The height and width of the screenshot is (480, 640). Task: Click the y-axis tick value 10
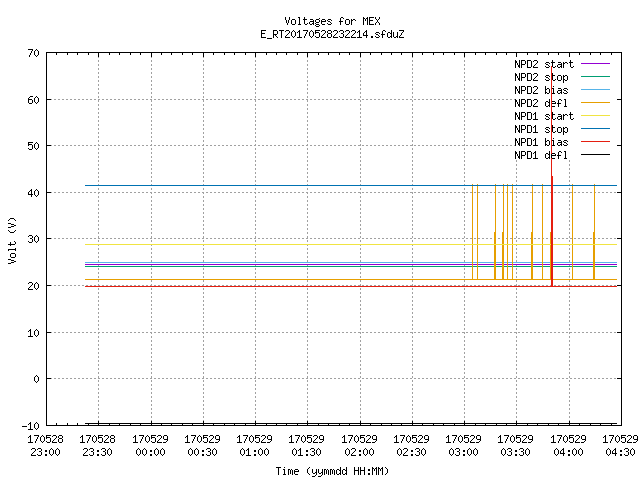point(33,333)
